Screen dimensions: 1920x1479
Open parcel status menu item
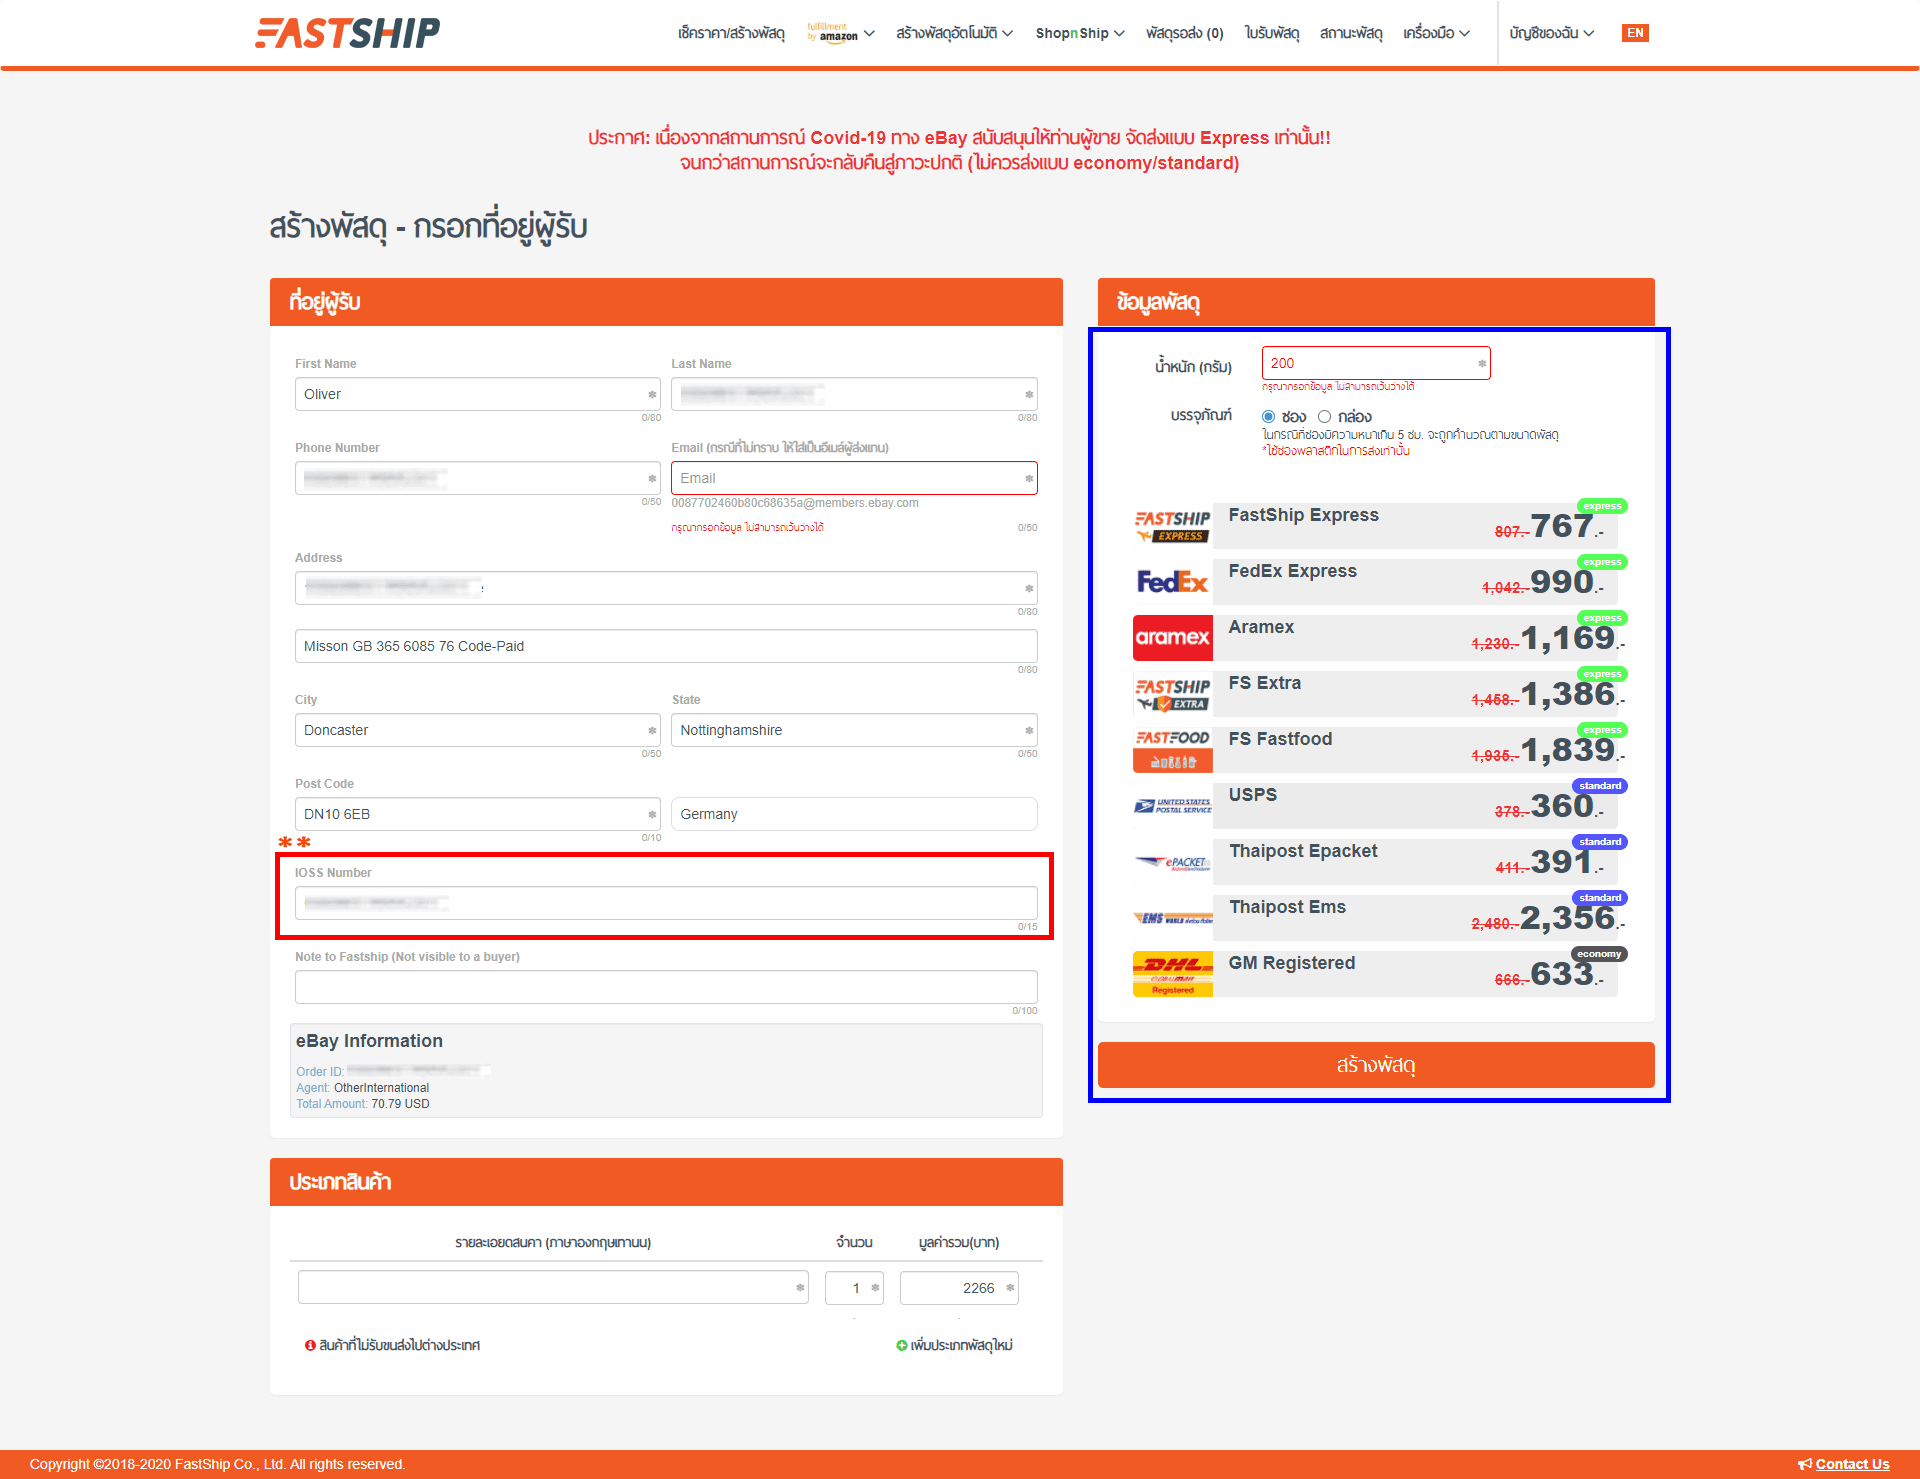(x=1350, y=33)
